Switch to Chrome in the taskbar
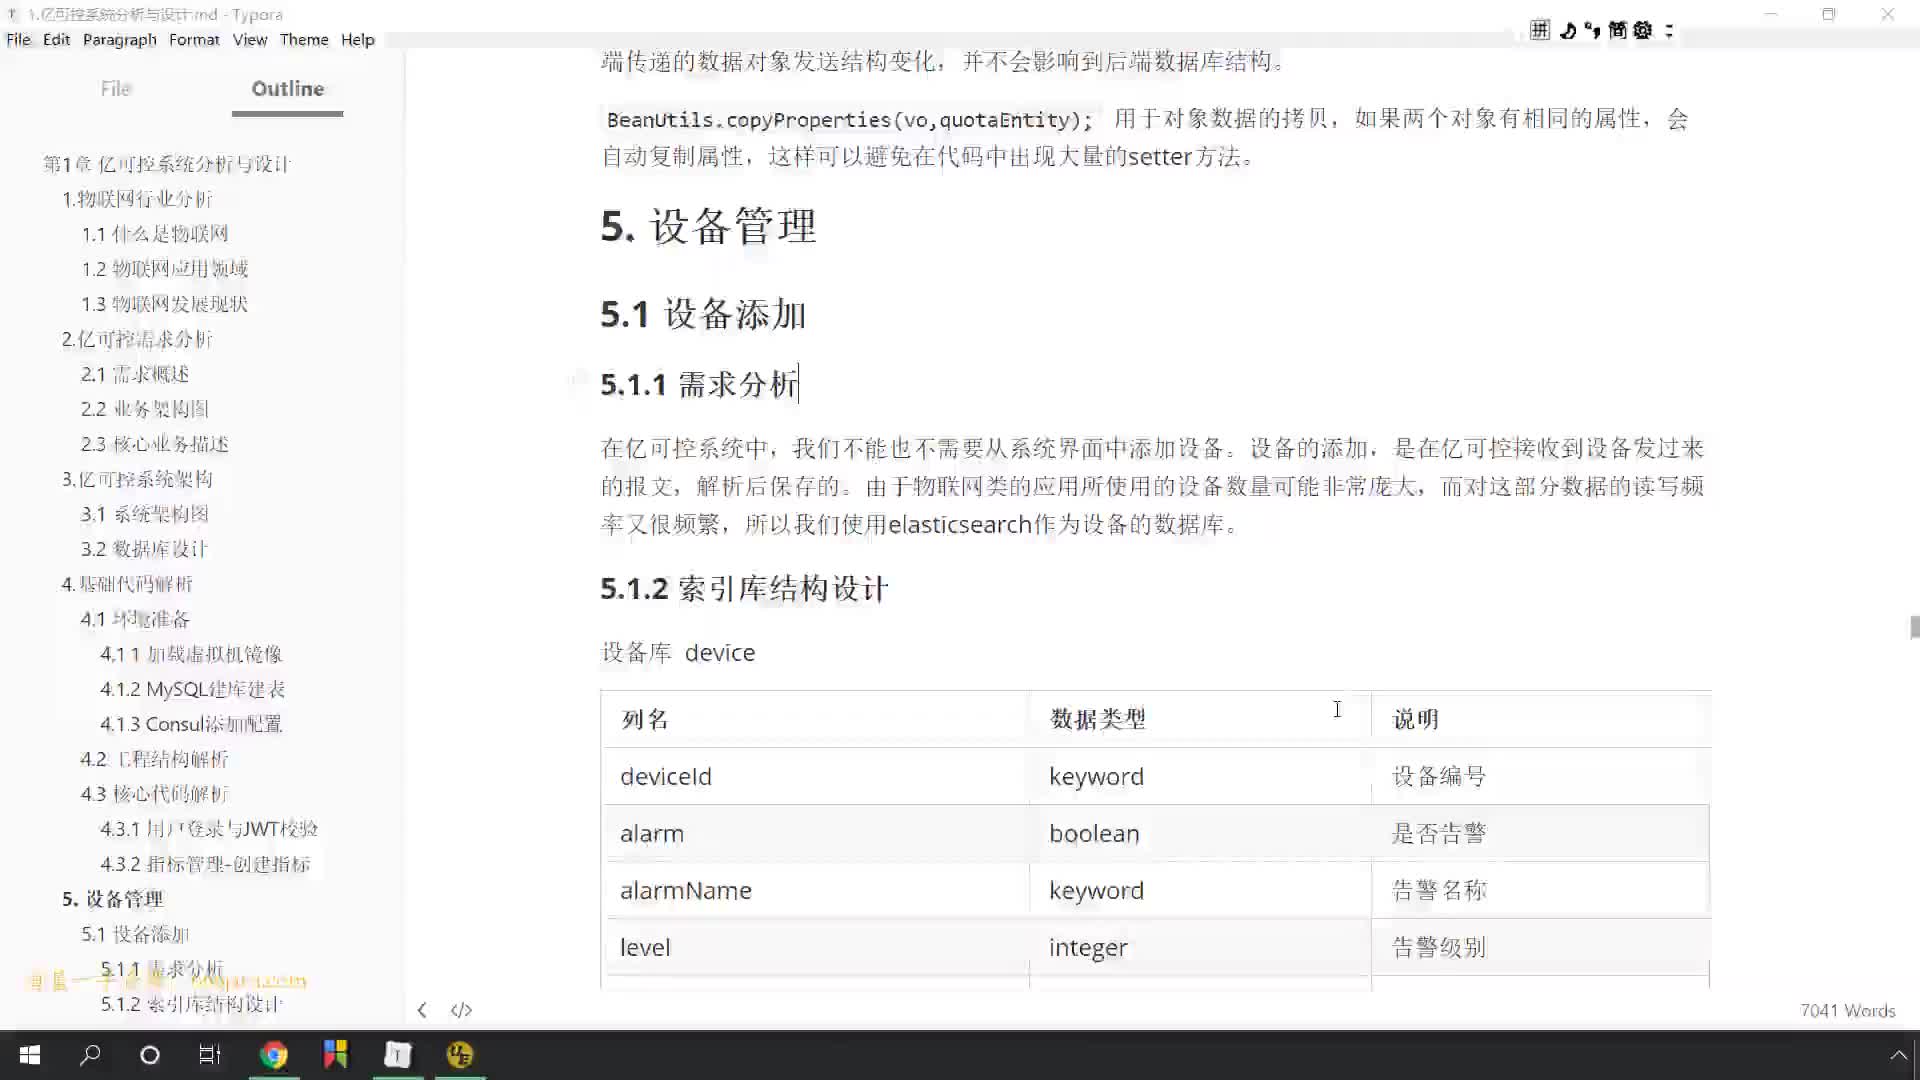 pos(273,1055)
